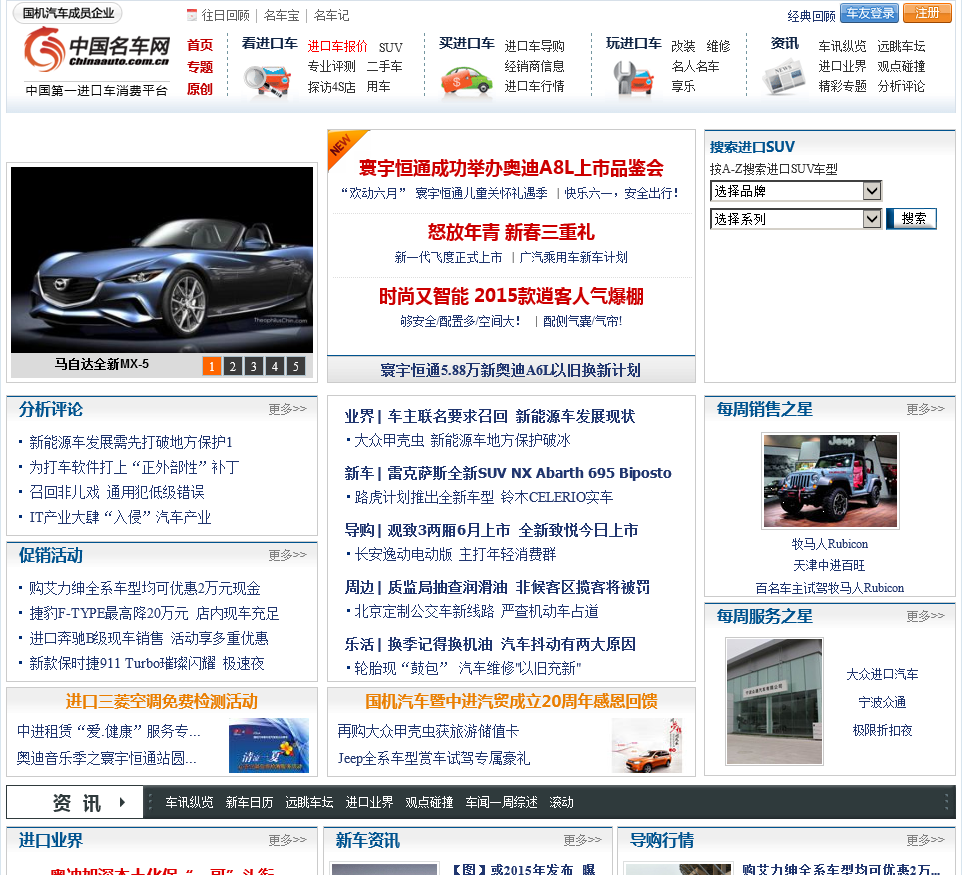The image size is (962, 875).
Task: Click 更多>> in the 新车资讯 section
Action: pyautogui.click(x=582, y=839)
